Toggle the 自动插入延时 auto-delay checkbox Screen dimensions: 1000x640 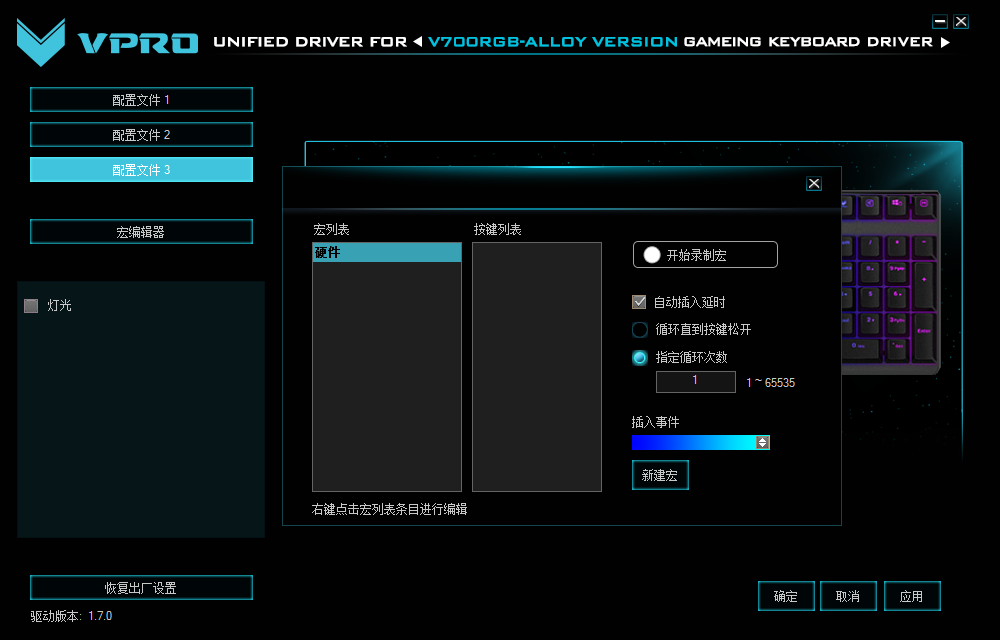click(x=637, y=301)
